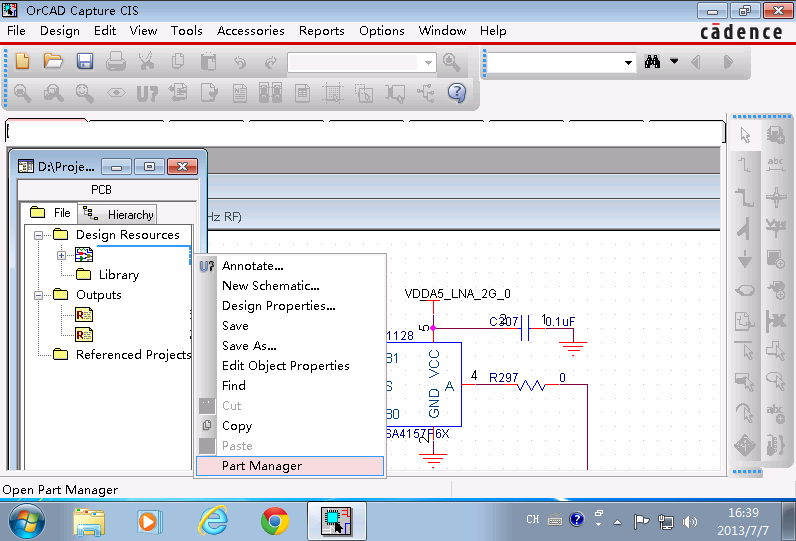Show hidden system tray icons arrow
Image resolution: width=796 pixels, height=541 pixels.
point(617,522)
